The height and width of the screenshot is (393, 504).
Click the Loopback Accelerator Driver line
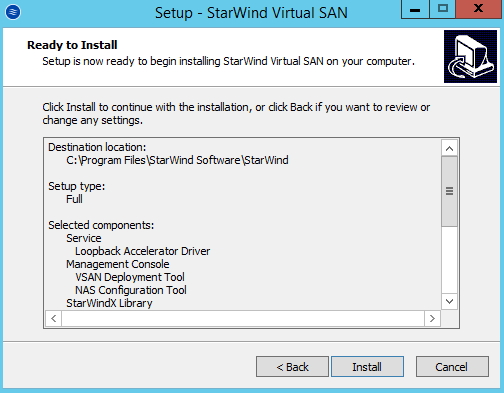(x=143, y=251)
